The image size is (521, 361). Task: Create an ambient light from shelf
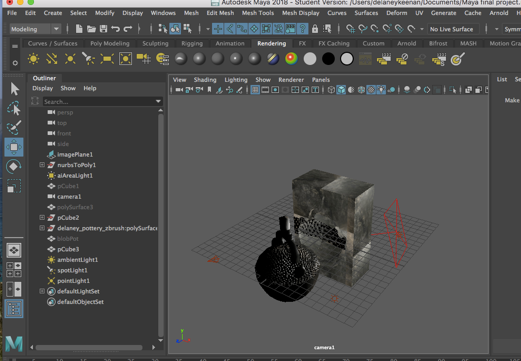[x=33, y=59]
